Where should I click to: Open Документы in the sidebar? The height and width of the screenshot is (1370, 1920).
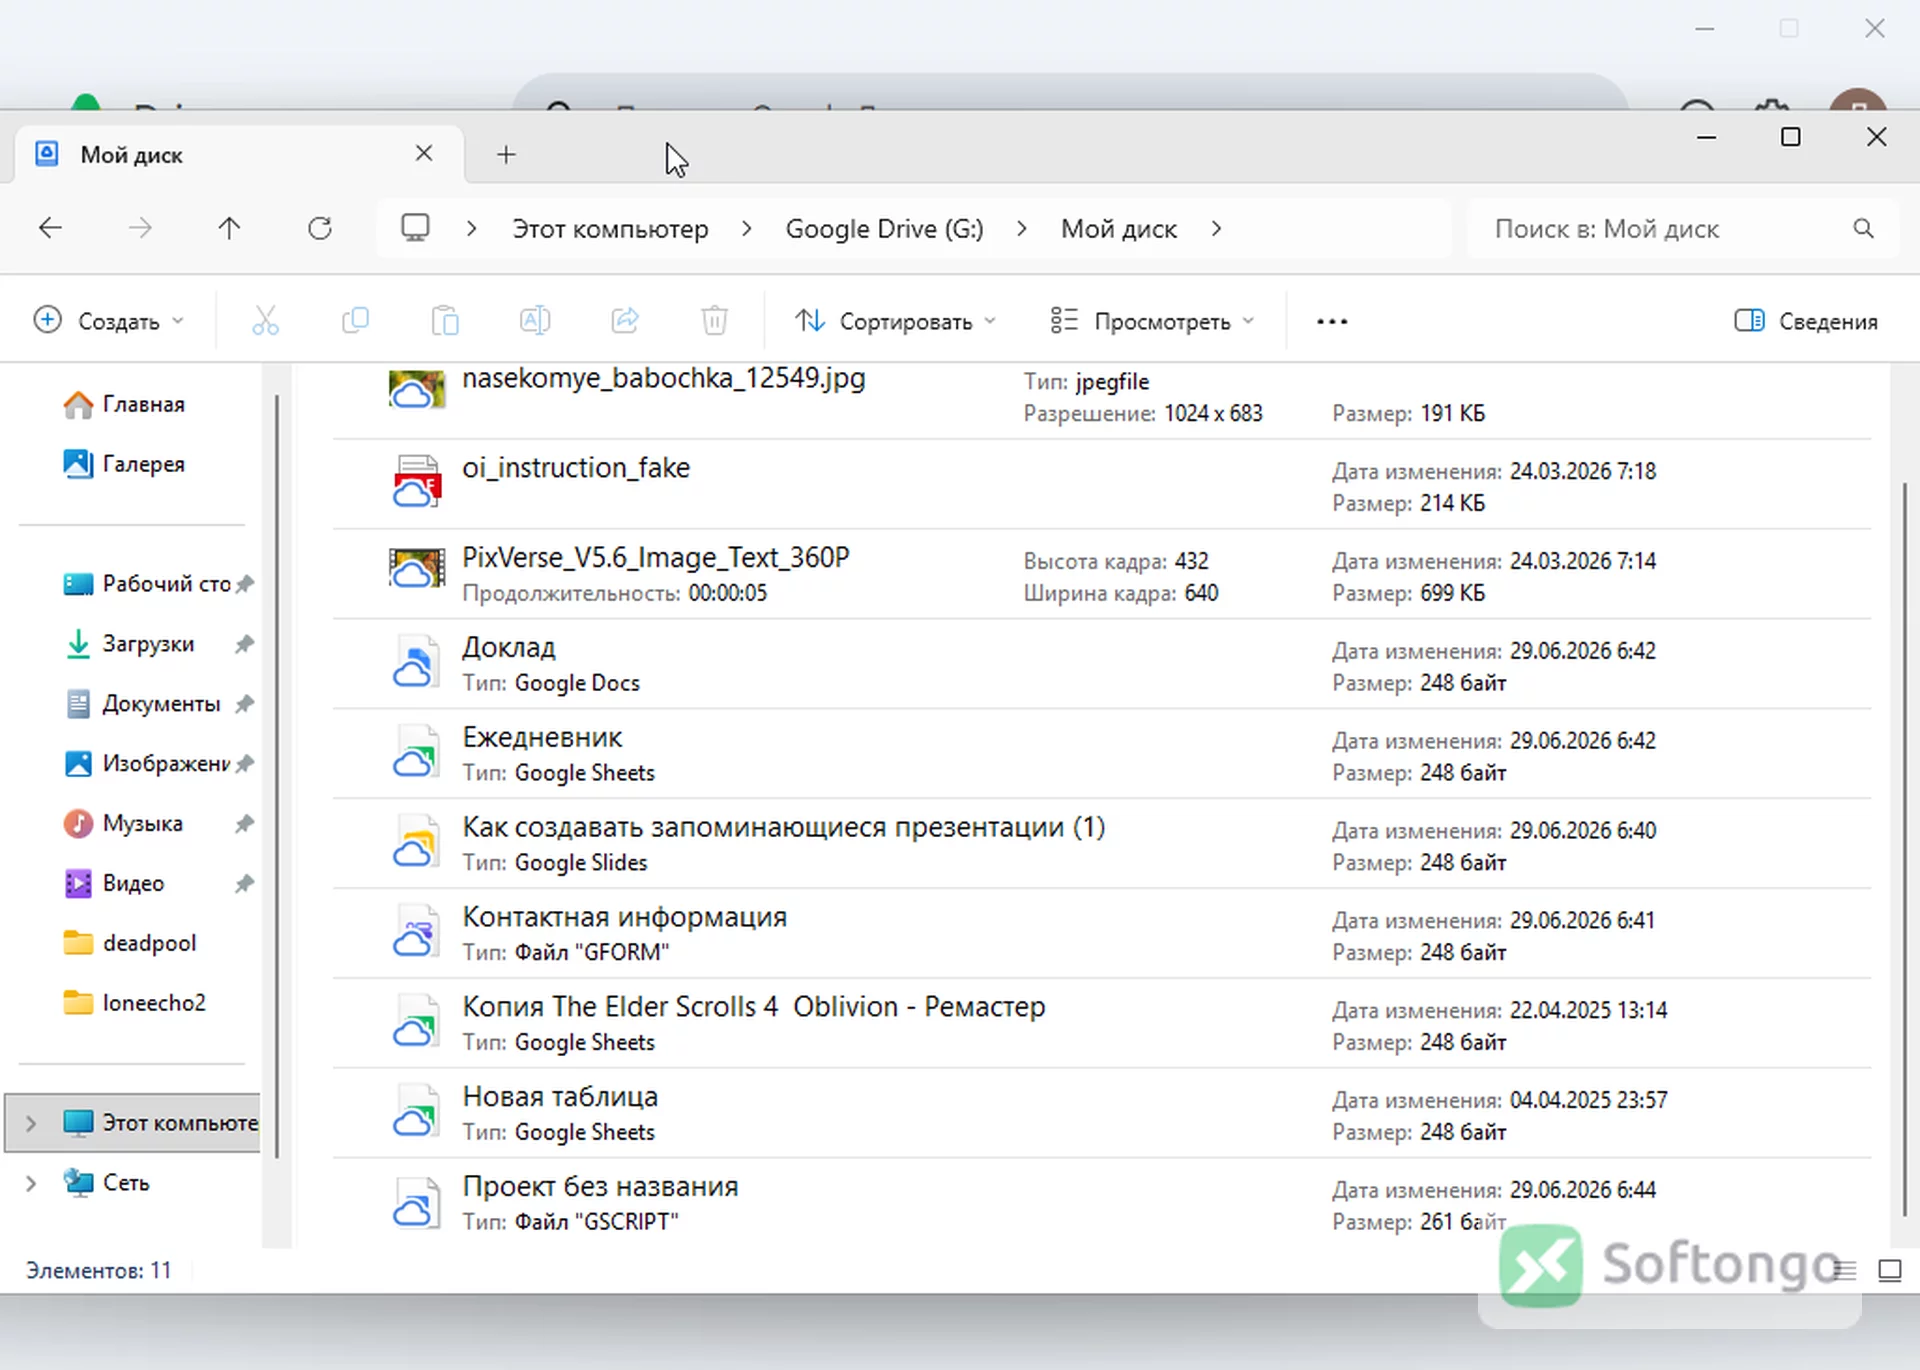141,703
